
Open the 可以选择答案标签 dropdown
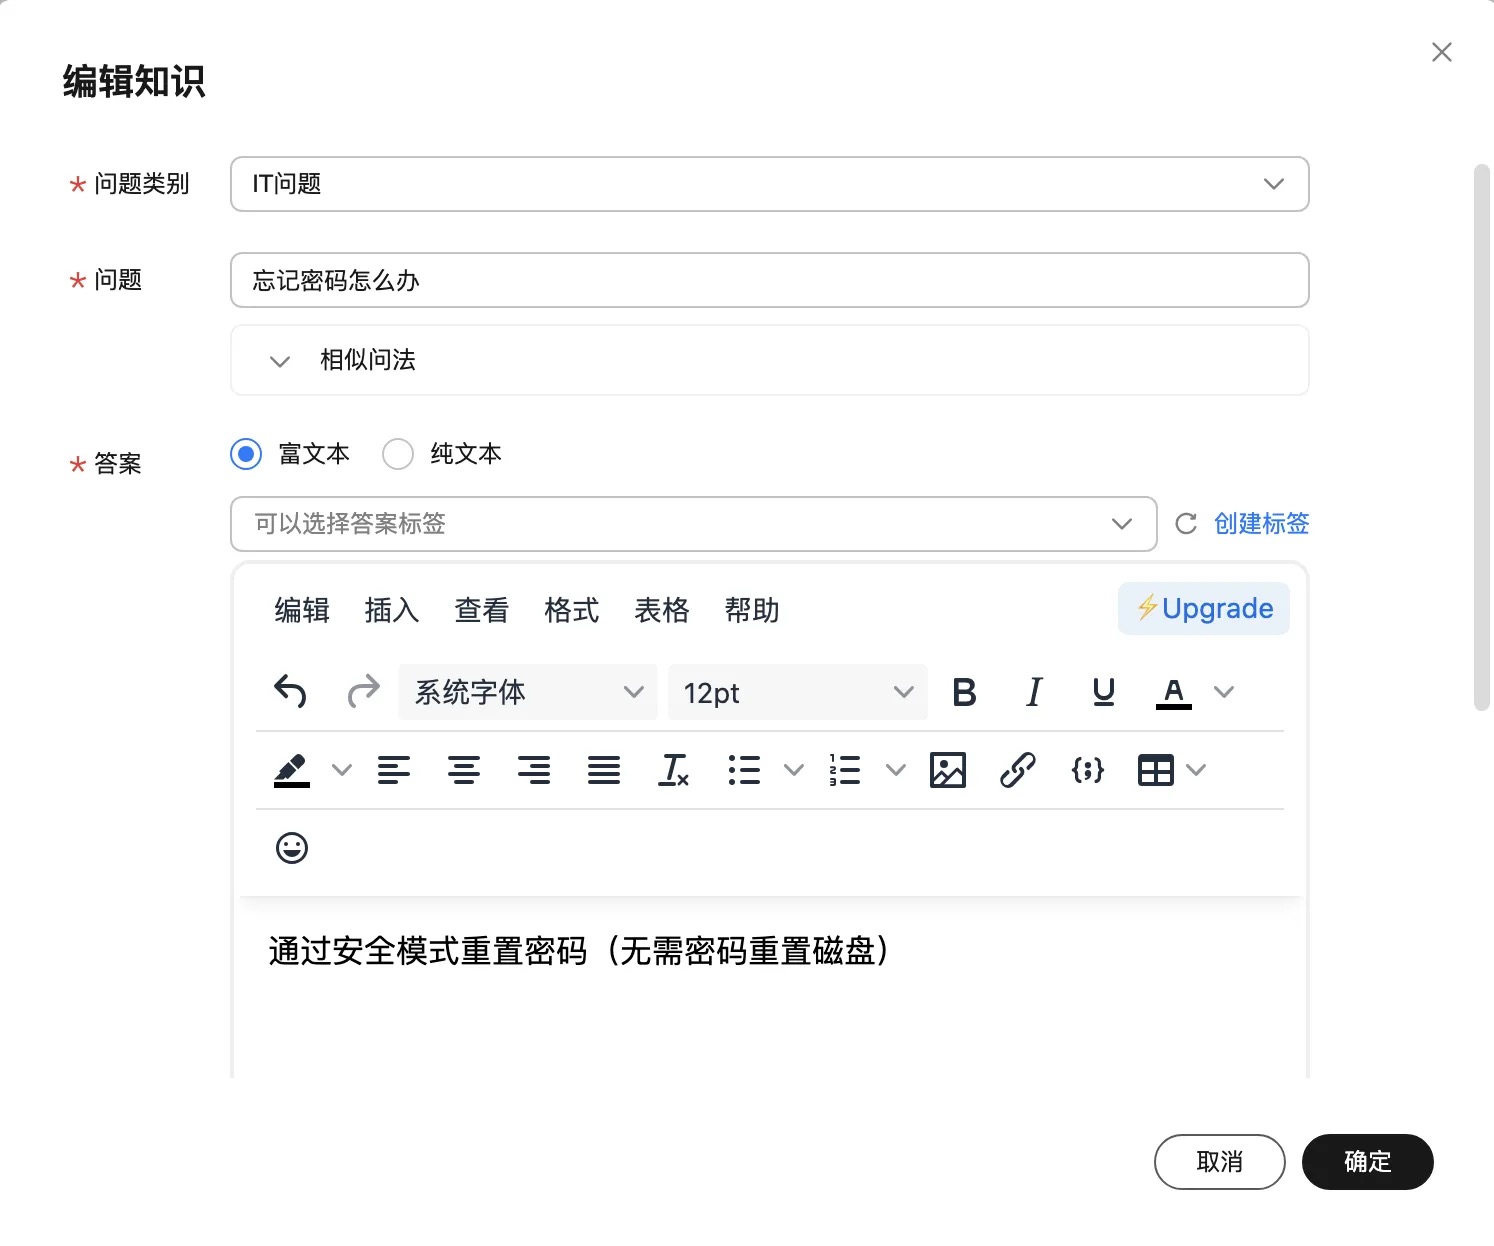pos(694,524)
